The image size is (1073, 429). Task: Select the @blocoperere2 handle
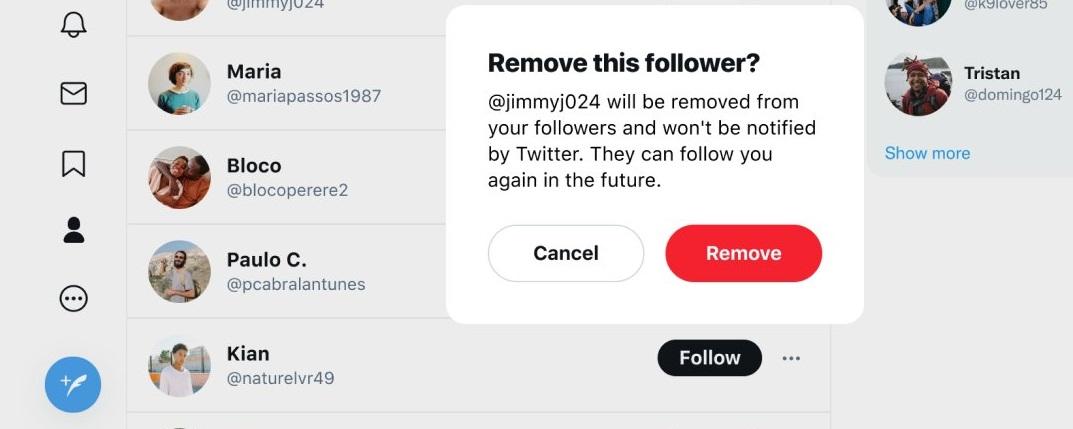287,190
